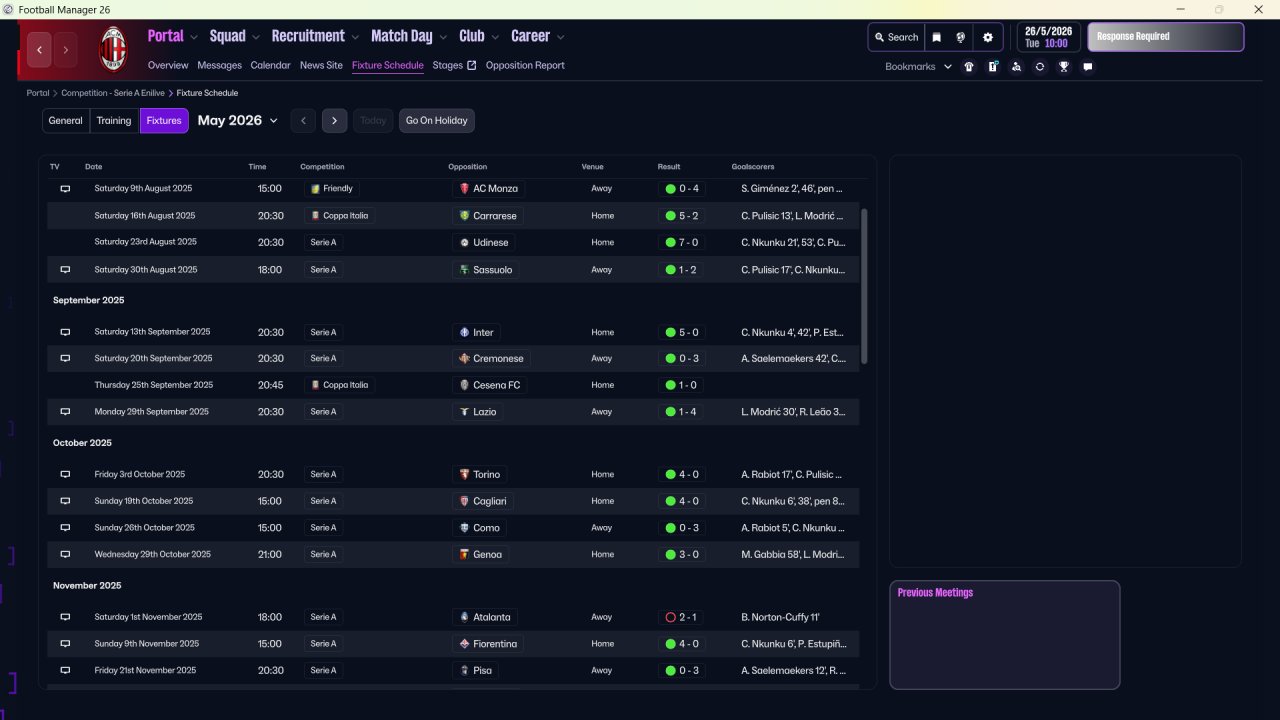1280x720 pixels.
Task: Click the Response Required button
Action: pyautogui.click(x=1166, y=37)
